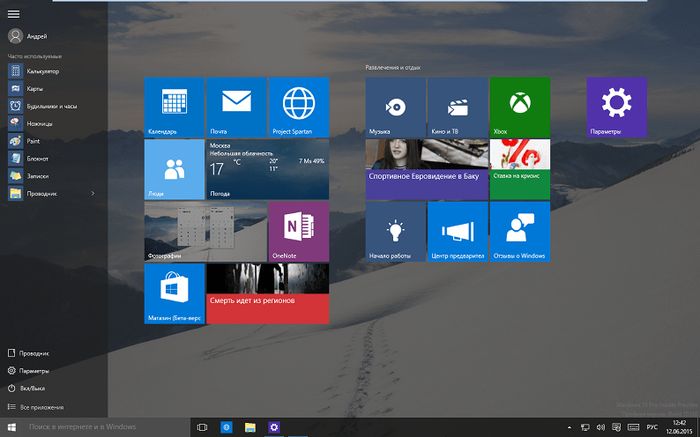Click the Развлечения и отдых group header

393,67
